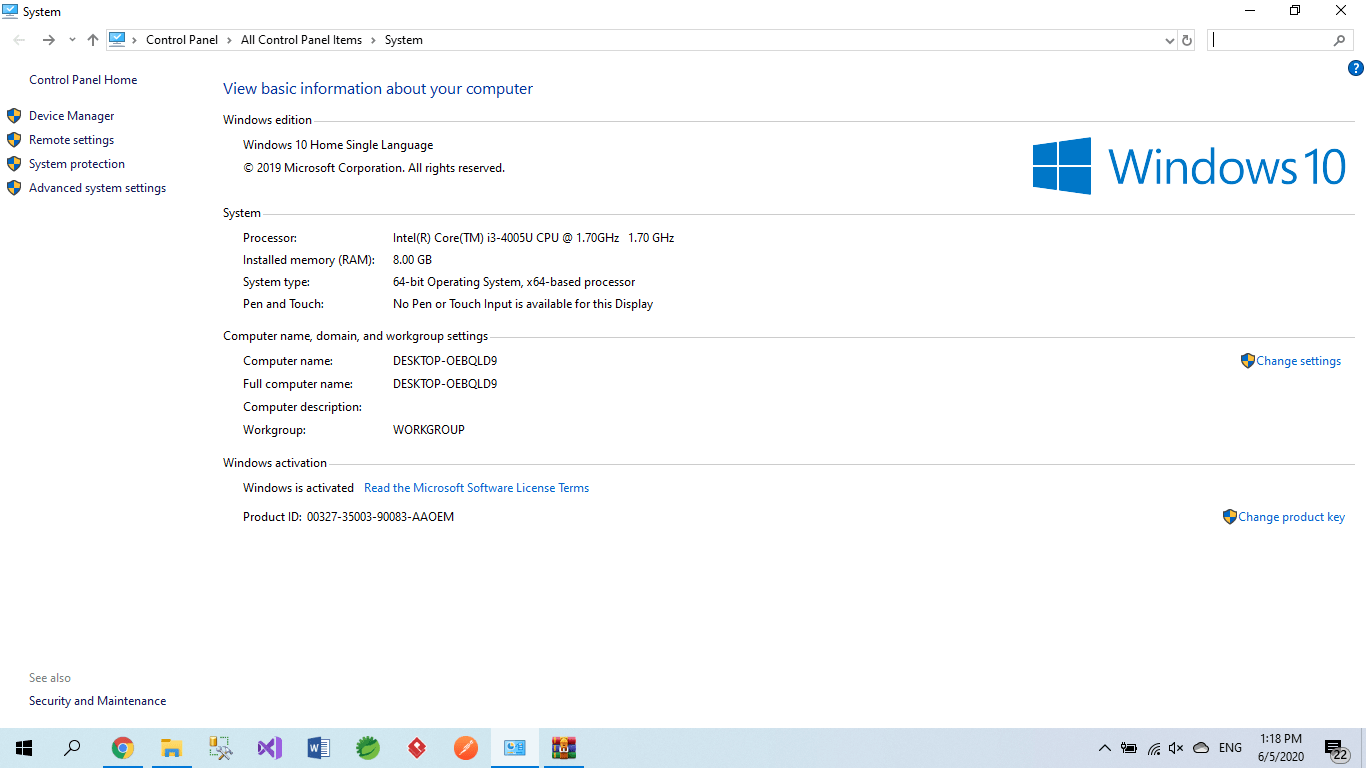Open the green leaf Spring app icon

tap(368, 748)
